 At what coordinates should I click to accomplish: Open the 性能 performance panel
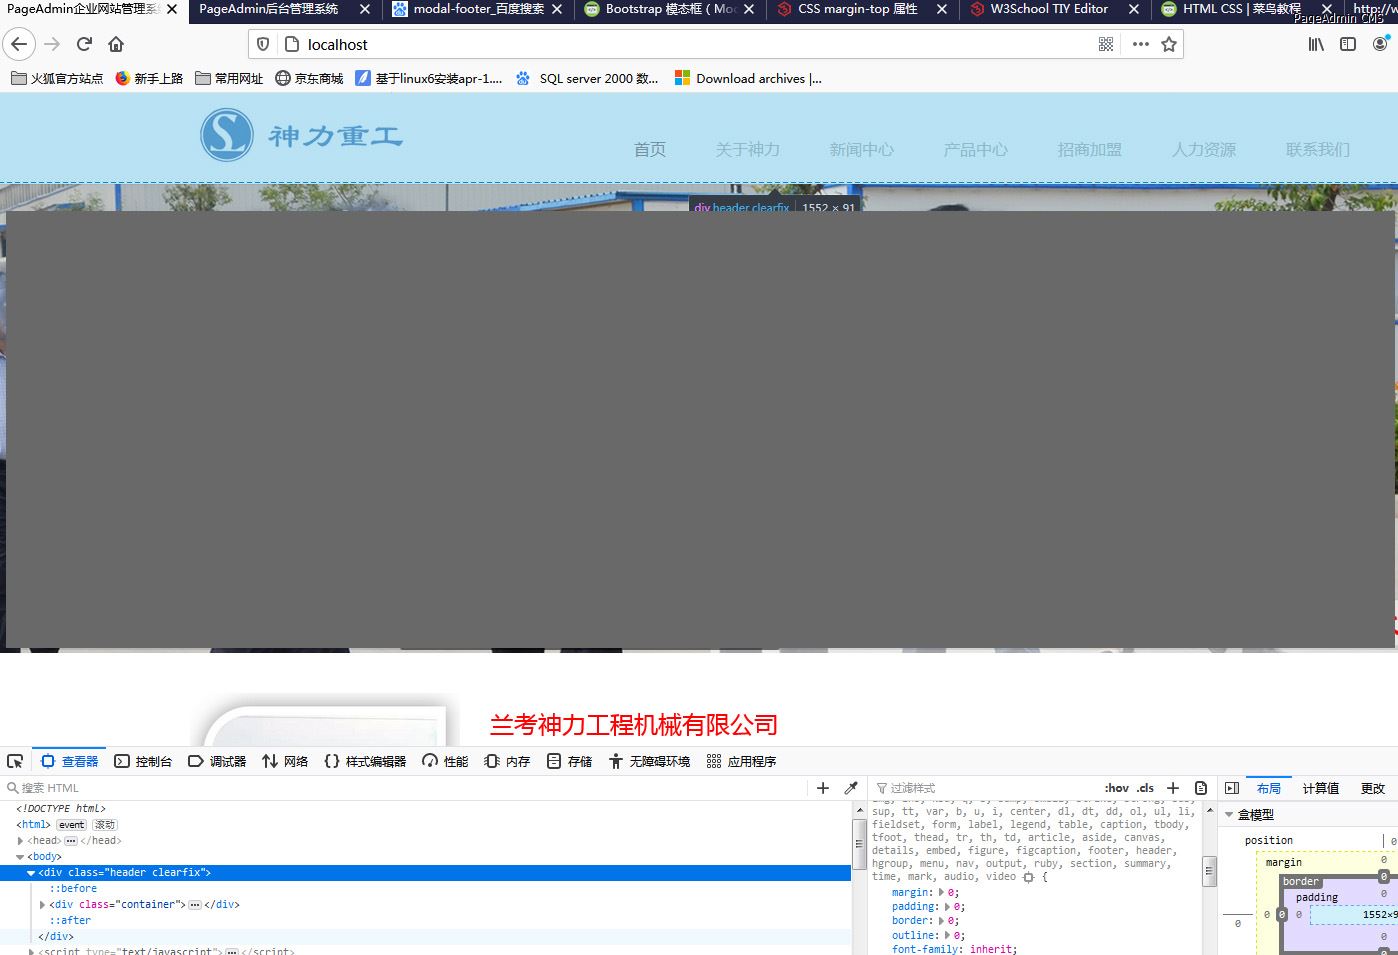(x=445, y=761)
